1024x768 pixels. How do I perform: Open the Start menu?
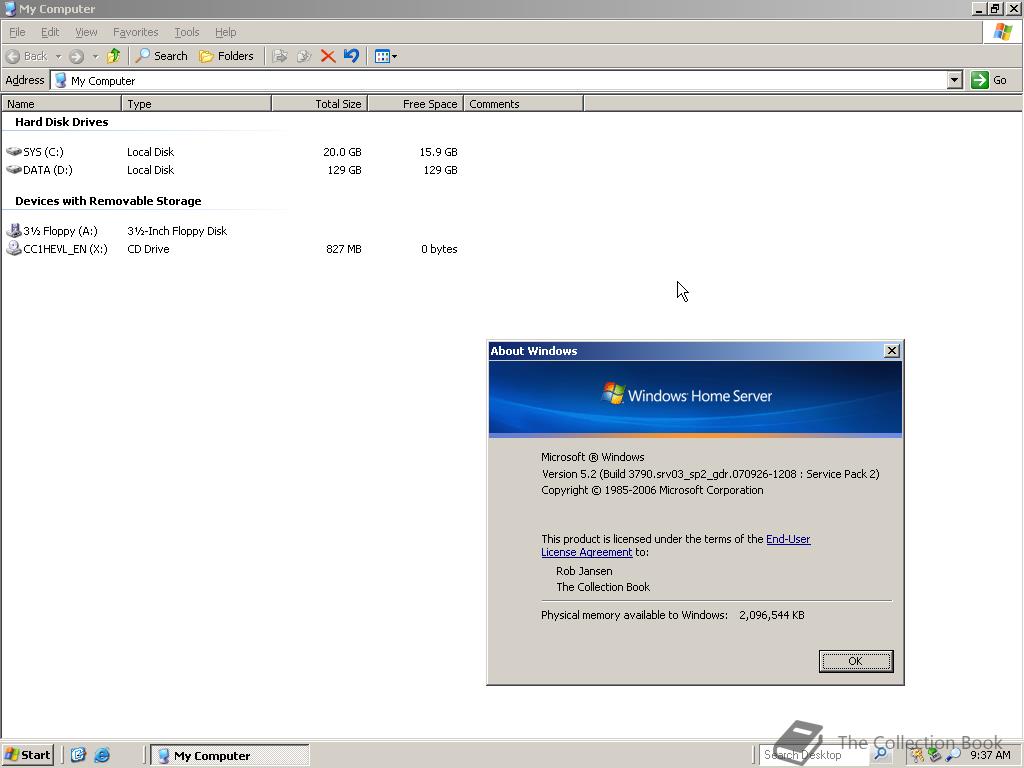[x=27, y=755]
